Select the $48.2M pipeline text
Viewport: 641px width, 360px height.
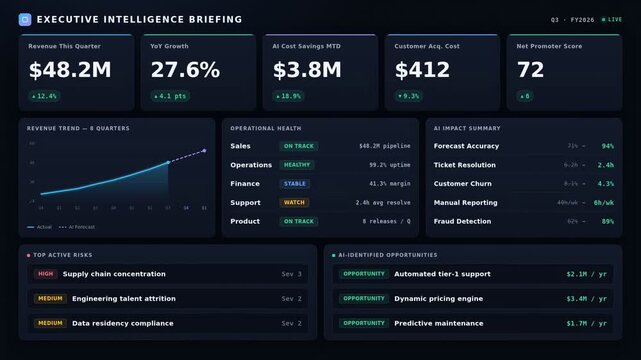[x=385, y=146]
